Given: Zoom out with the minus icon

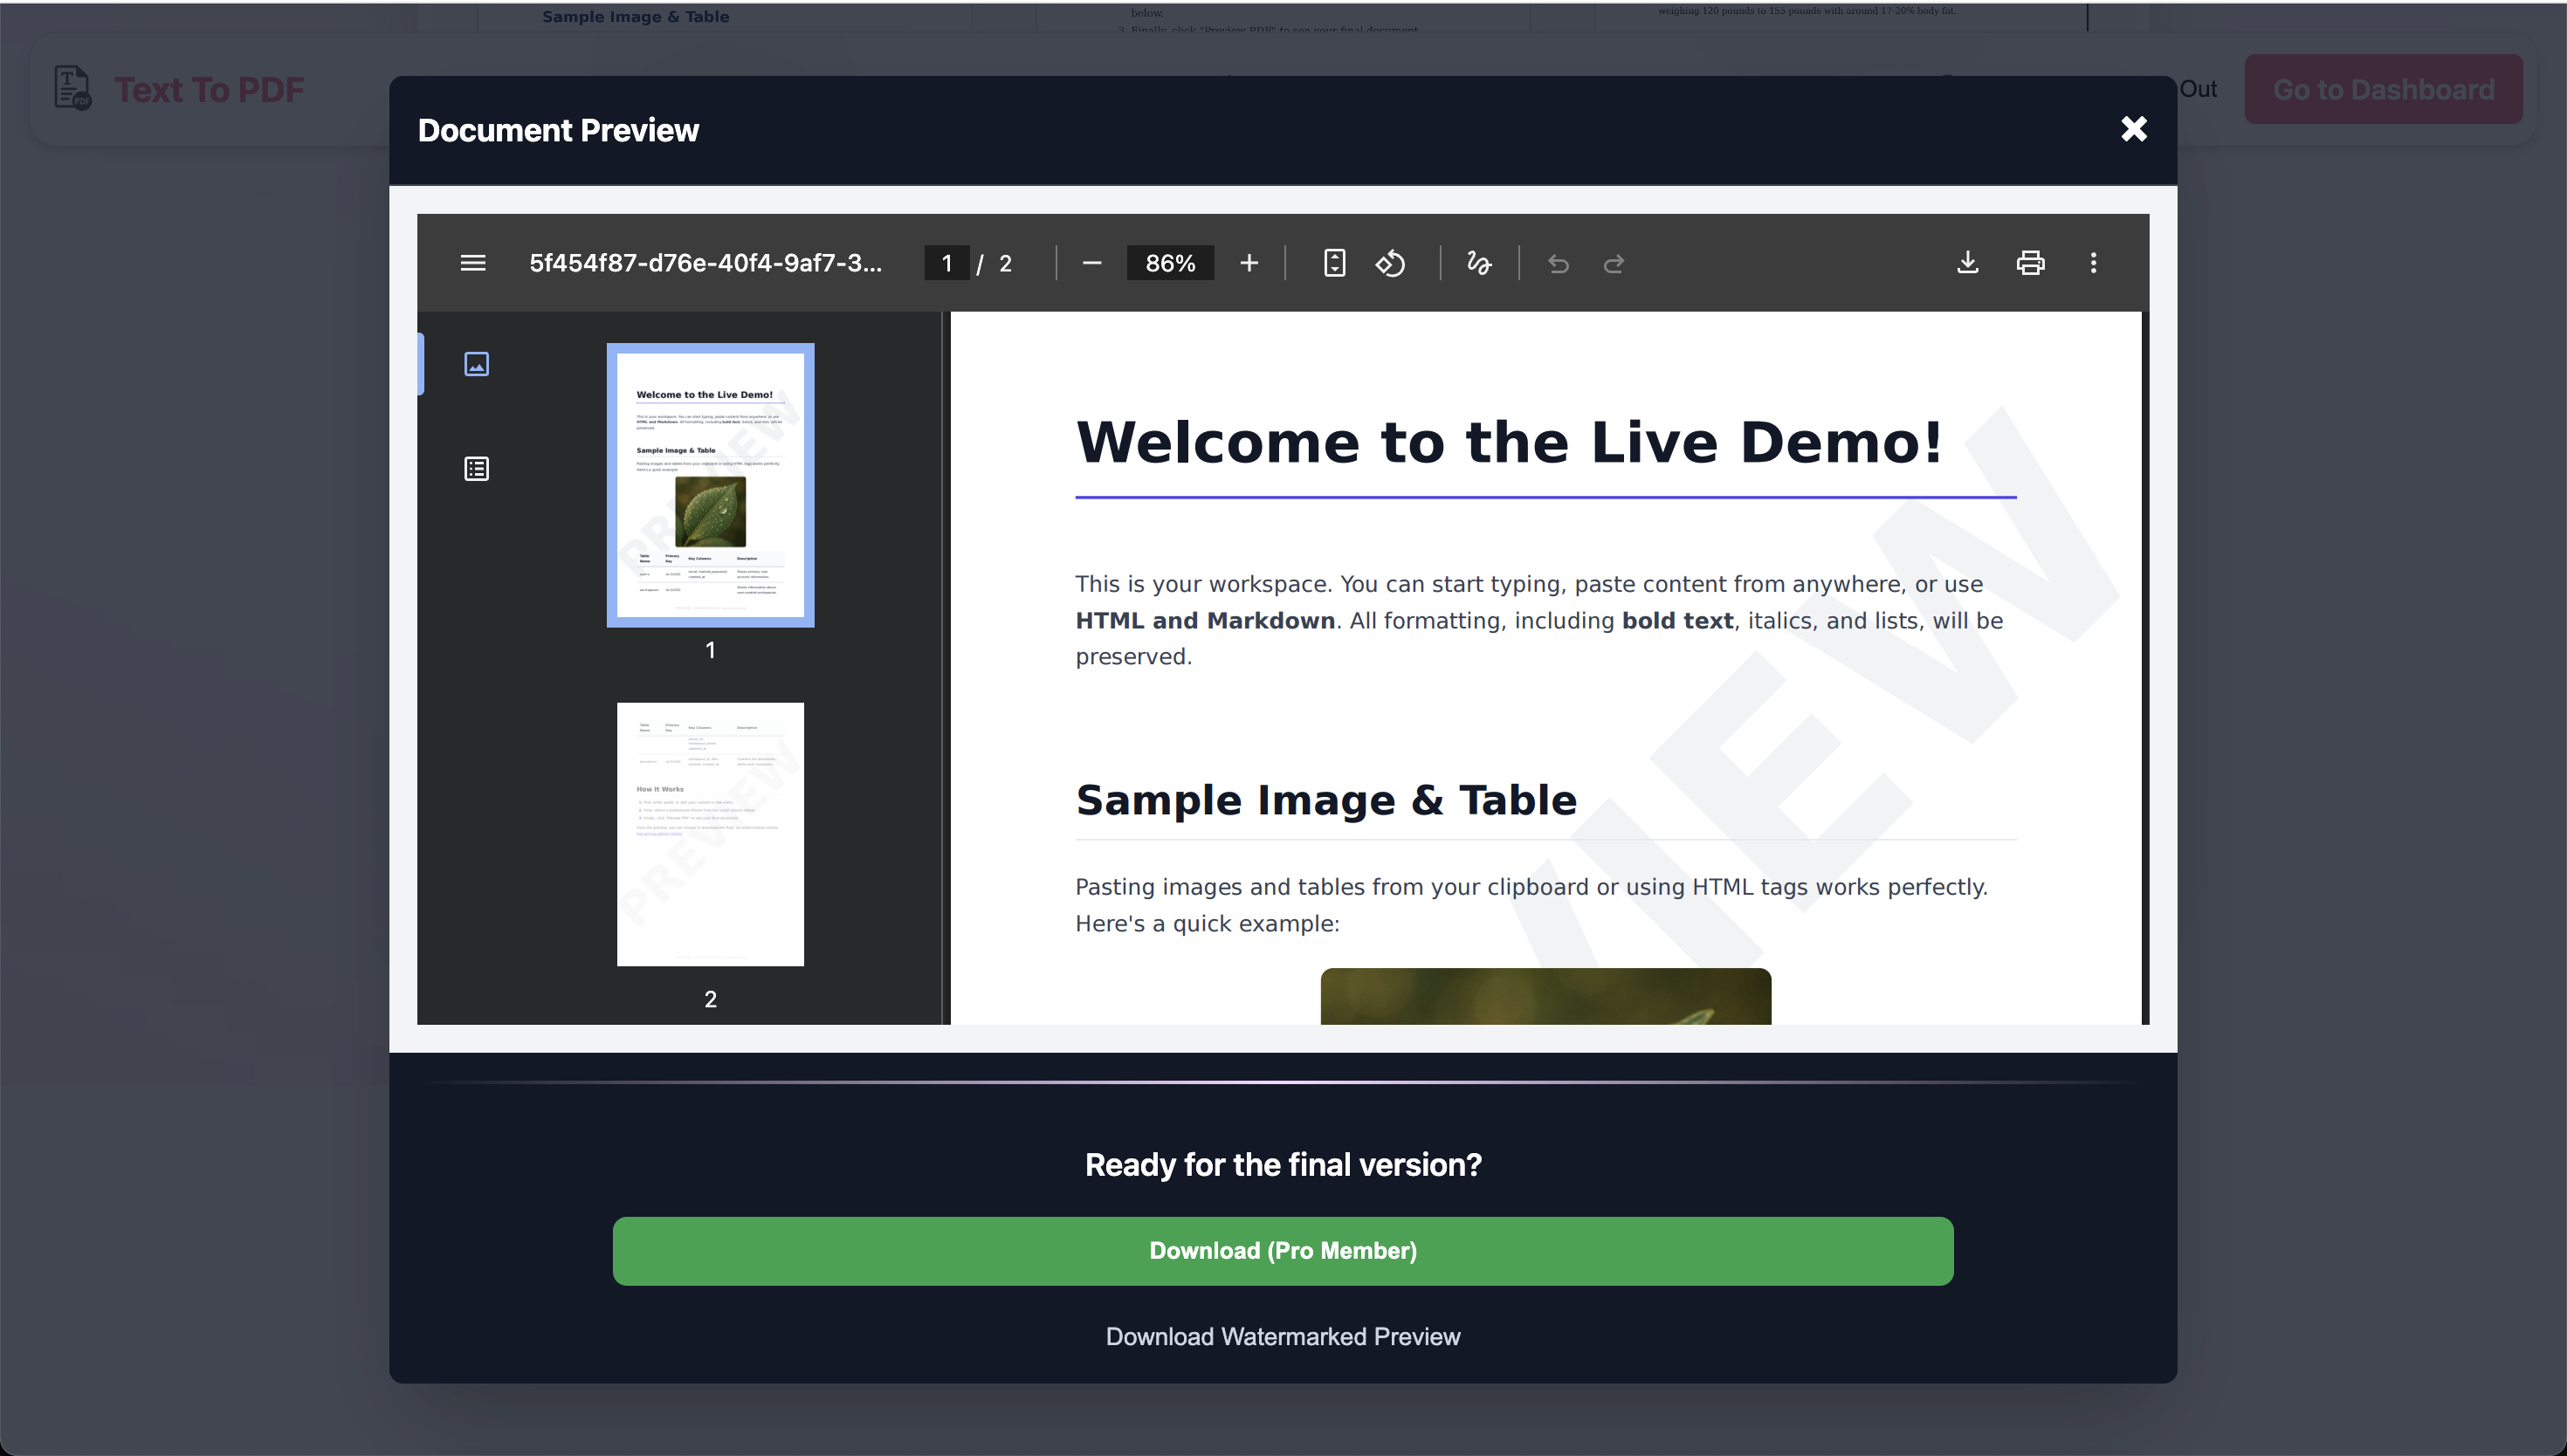Looking at the screenshot, I should click(x=1091, y=263).
